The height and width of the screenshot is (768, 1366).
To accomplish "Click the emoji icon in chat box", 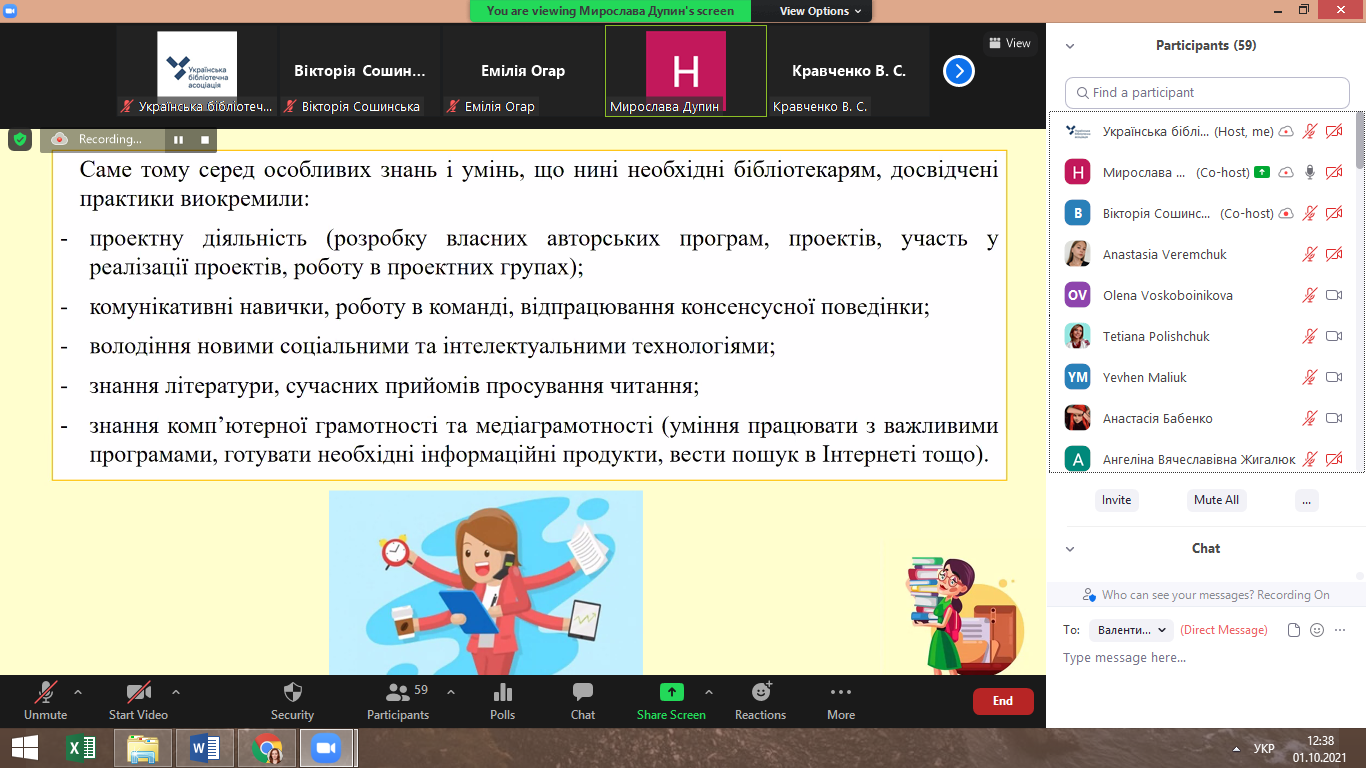I will (x=1317, y=630).
